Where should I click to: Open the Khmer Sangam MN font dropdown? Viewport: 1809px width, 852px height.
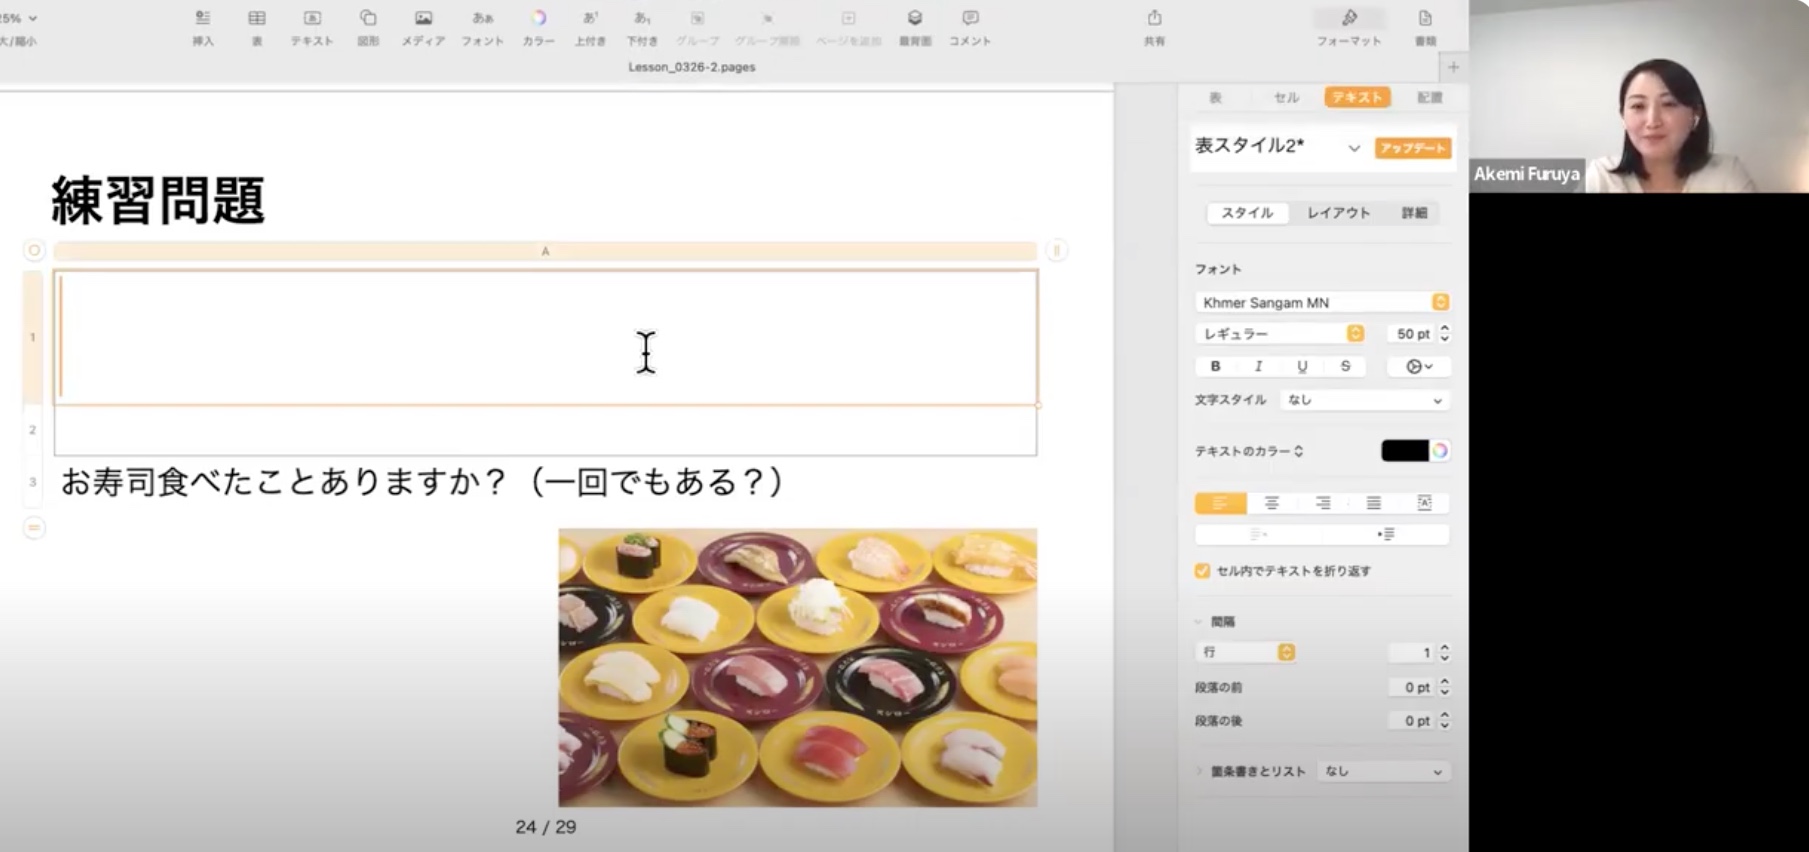tap(1321, 302)
